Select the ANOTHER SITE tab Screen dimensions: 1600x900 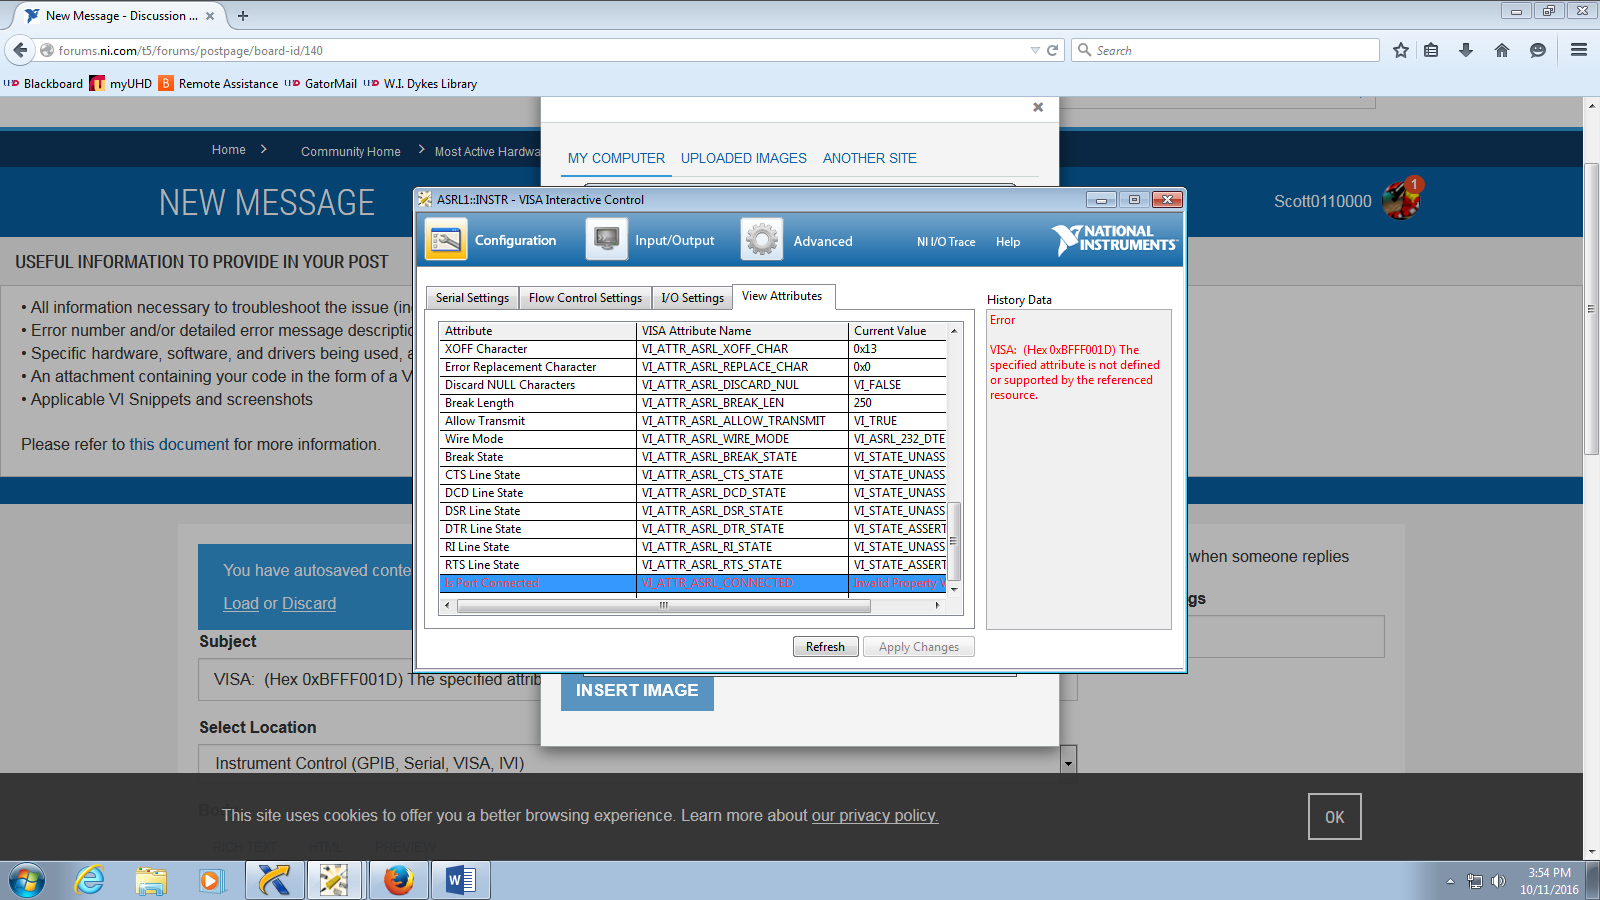click(870, 158)
